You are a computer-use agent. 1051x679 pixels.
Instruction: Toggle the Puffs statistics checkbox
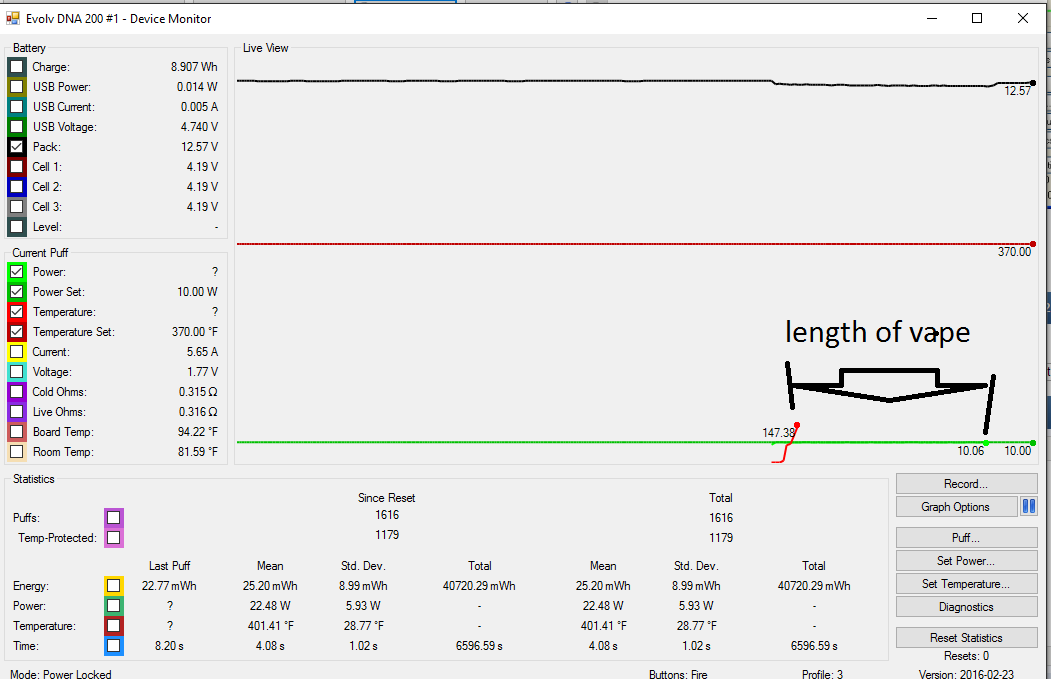114,518
